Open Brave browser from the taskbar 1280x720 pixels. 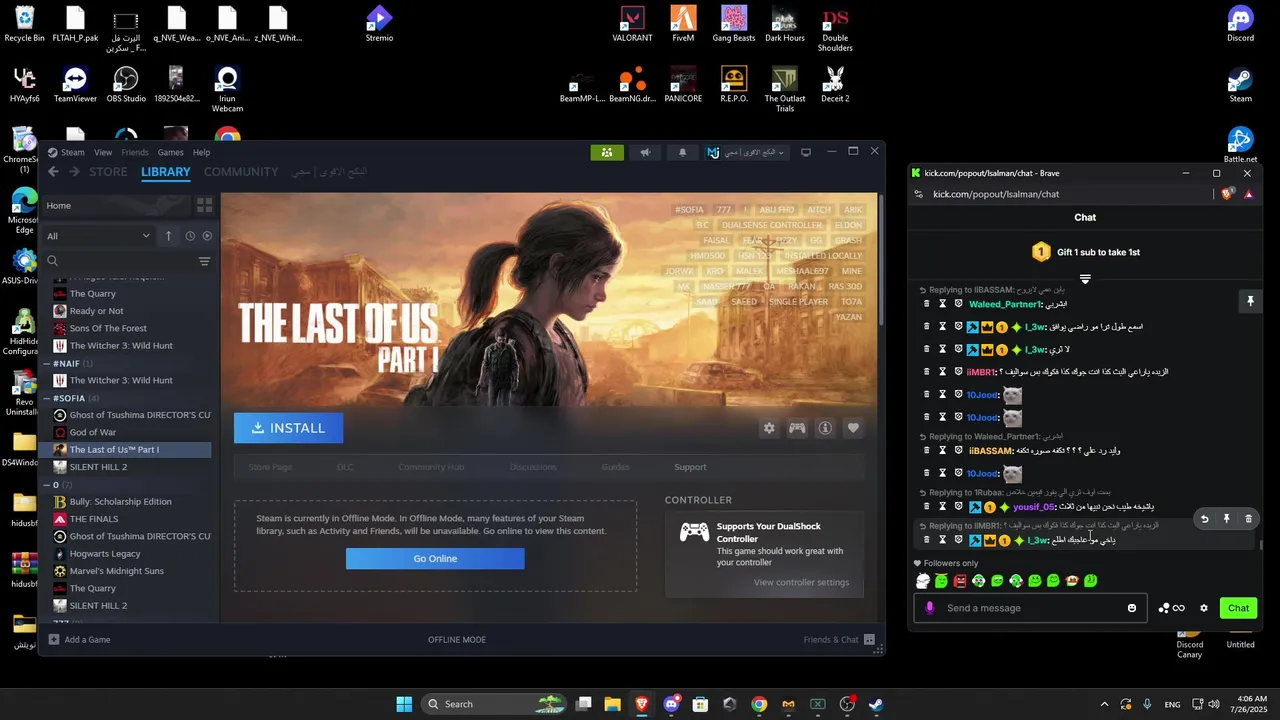tap(642, 704)
